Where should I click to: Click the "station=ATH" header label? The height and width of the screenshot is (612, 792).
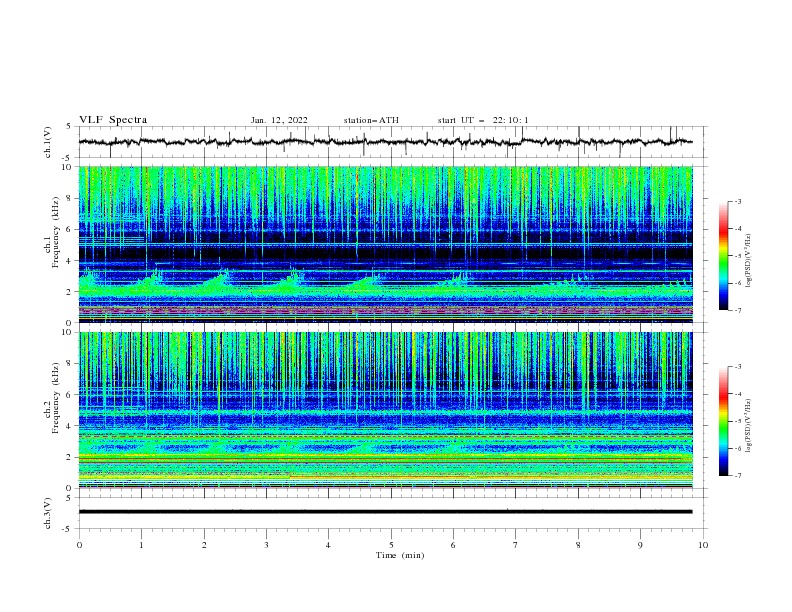(371, 120)
